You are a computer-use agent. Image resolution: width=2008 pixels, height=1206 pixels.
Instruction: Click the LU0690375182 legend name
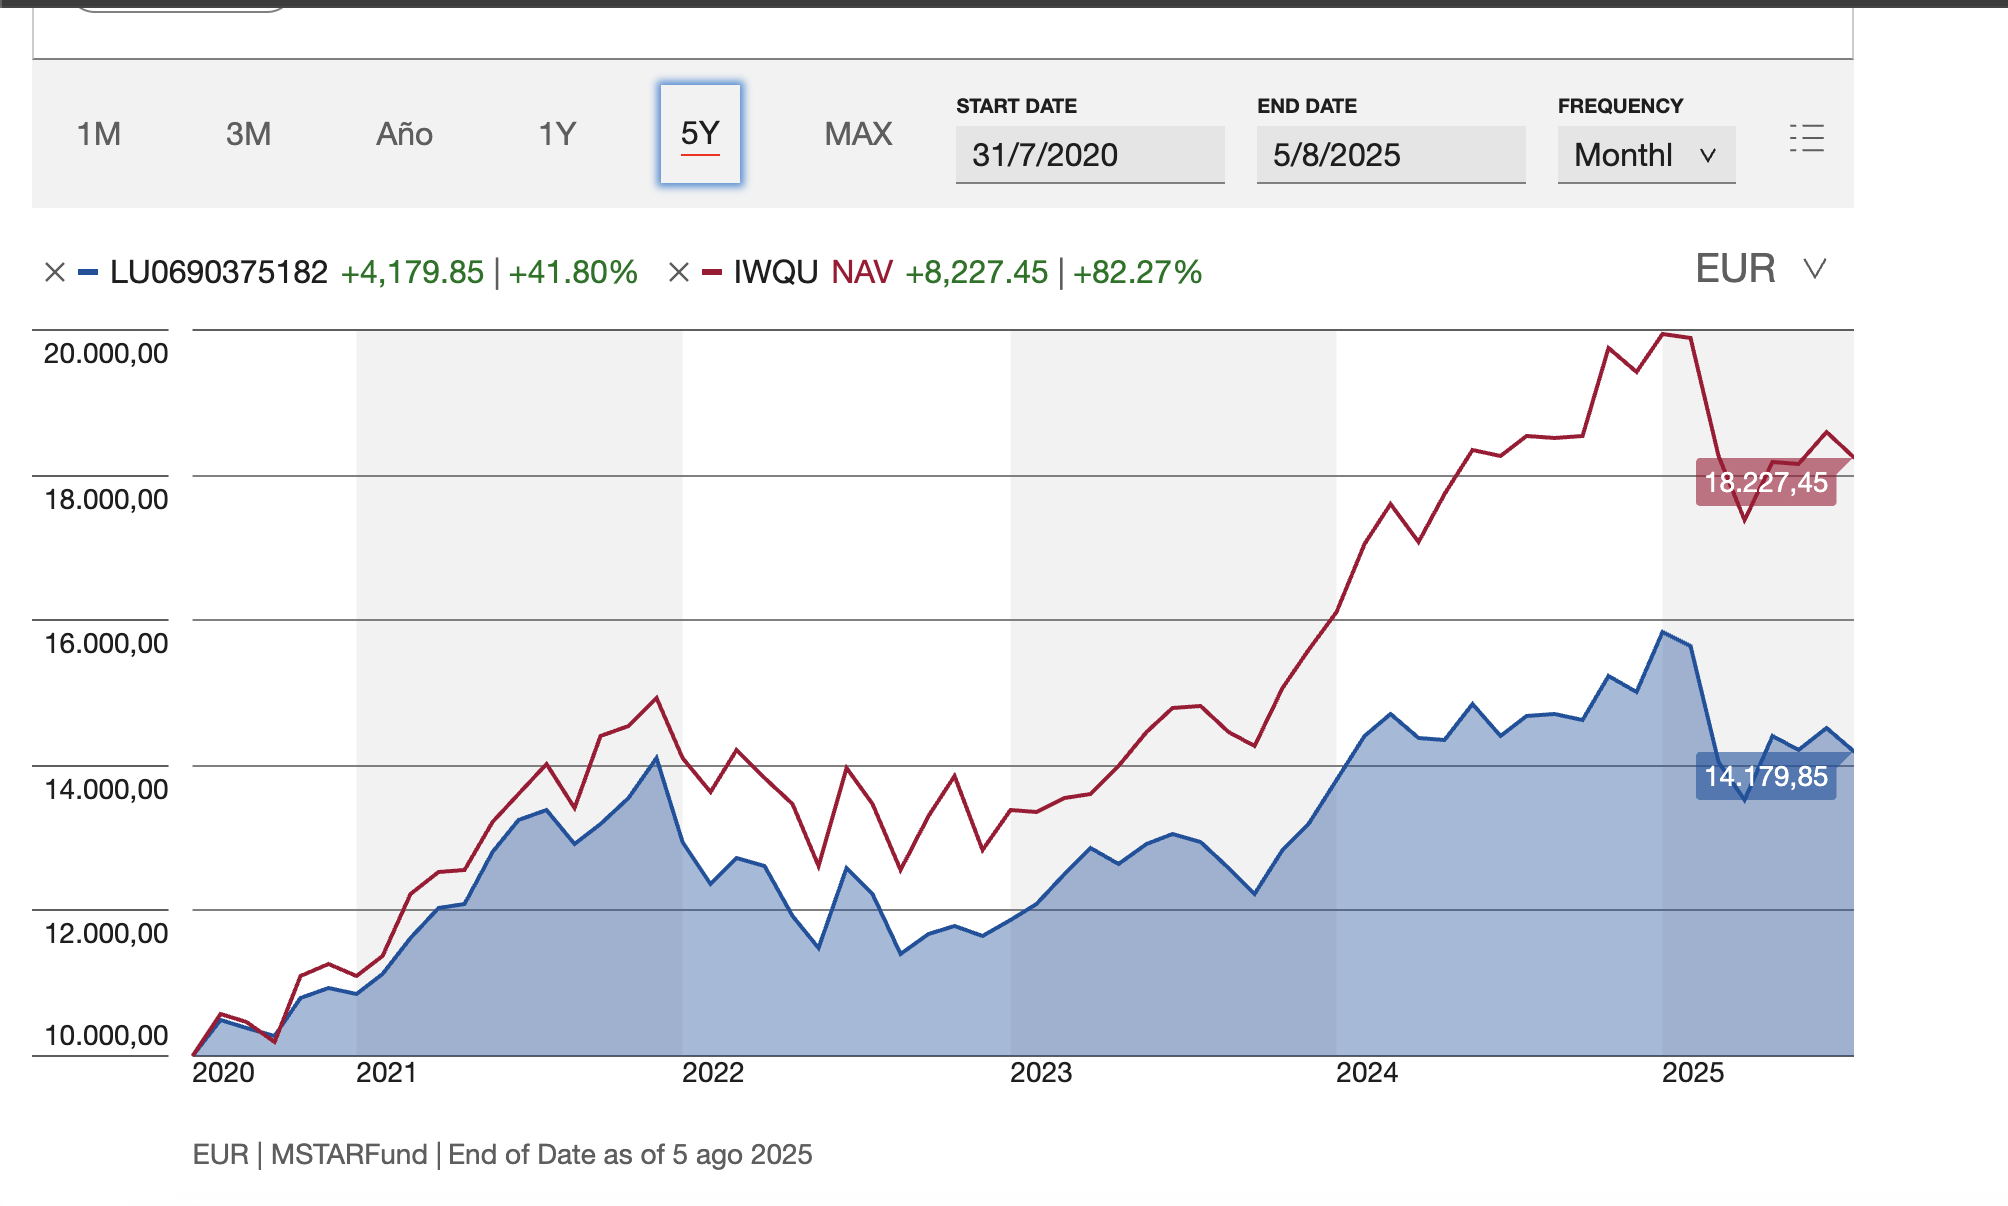[218, 272]
